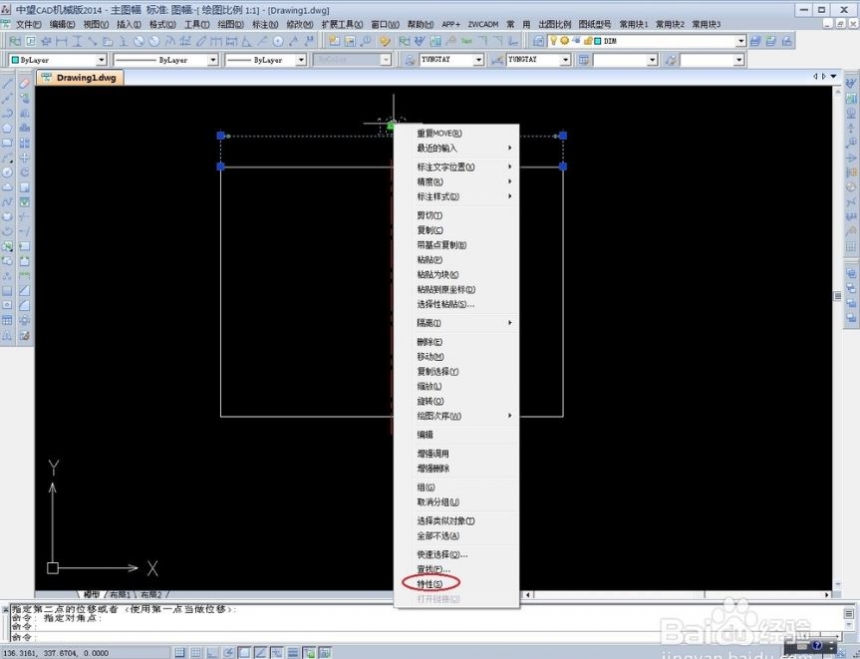
Task: Open the ByLayer linetype dropdown
Action: 213,60
